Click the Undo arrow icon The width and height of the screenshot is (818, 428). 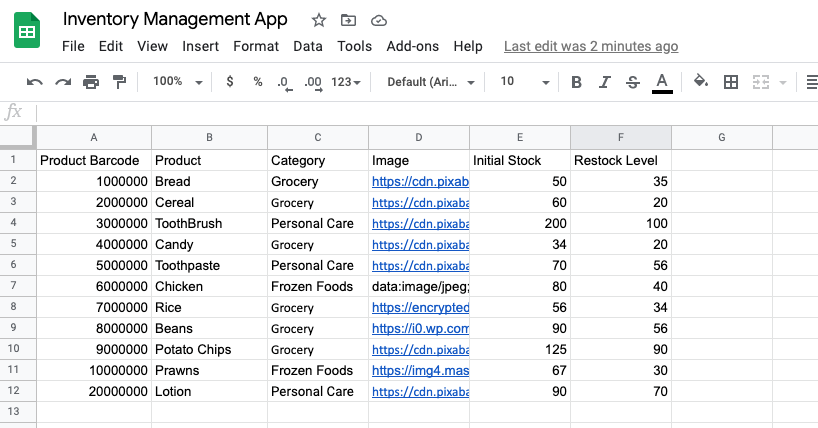34,82
